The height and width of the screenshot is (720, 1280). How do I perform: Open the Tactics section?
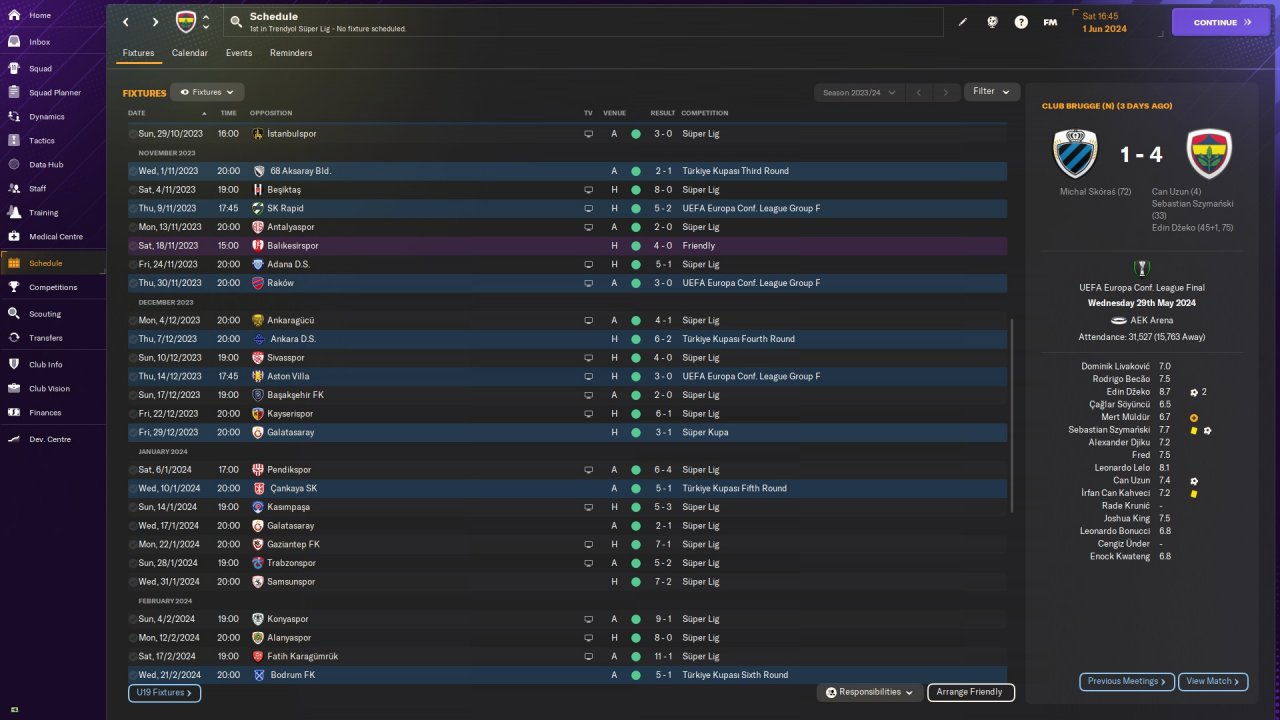click(42, 141)
